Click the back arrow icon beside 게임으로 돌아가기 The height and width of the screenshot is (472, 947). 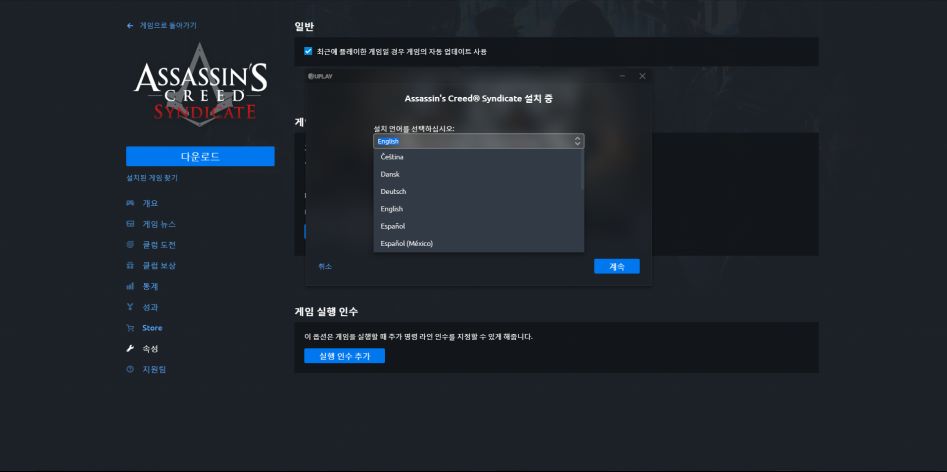pos(130,26)
